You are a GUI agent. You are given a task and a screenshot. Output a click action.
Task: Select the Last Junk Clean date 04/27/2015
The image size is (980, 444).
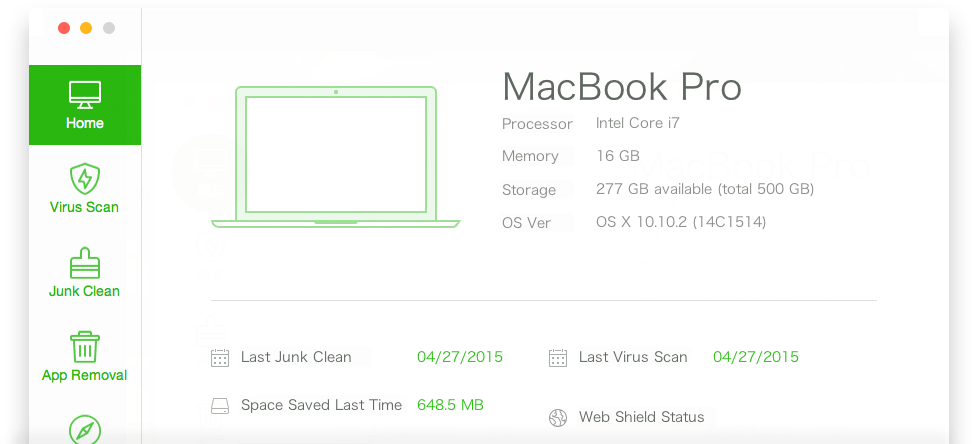460,357
